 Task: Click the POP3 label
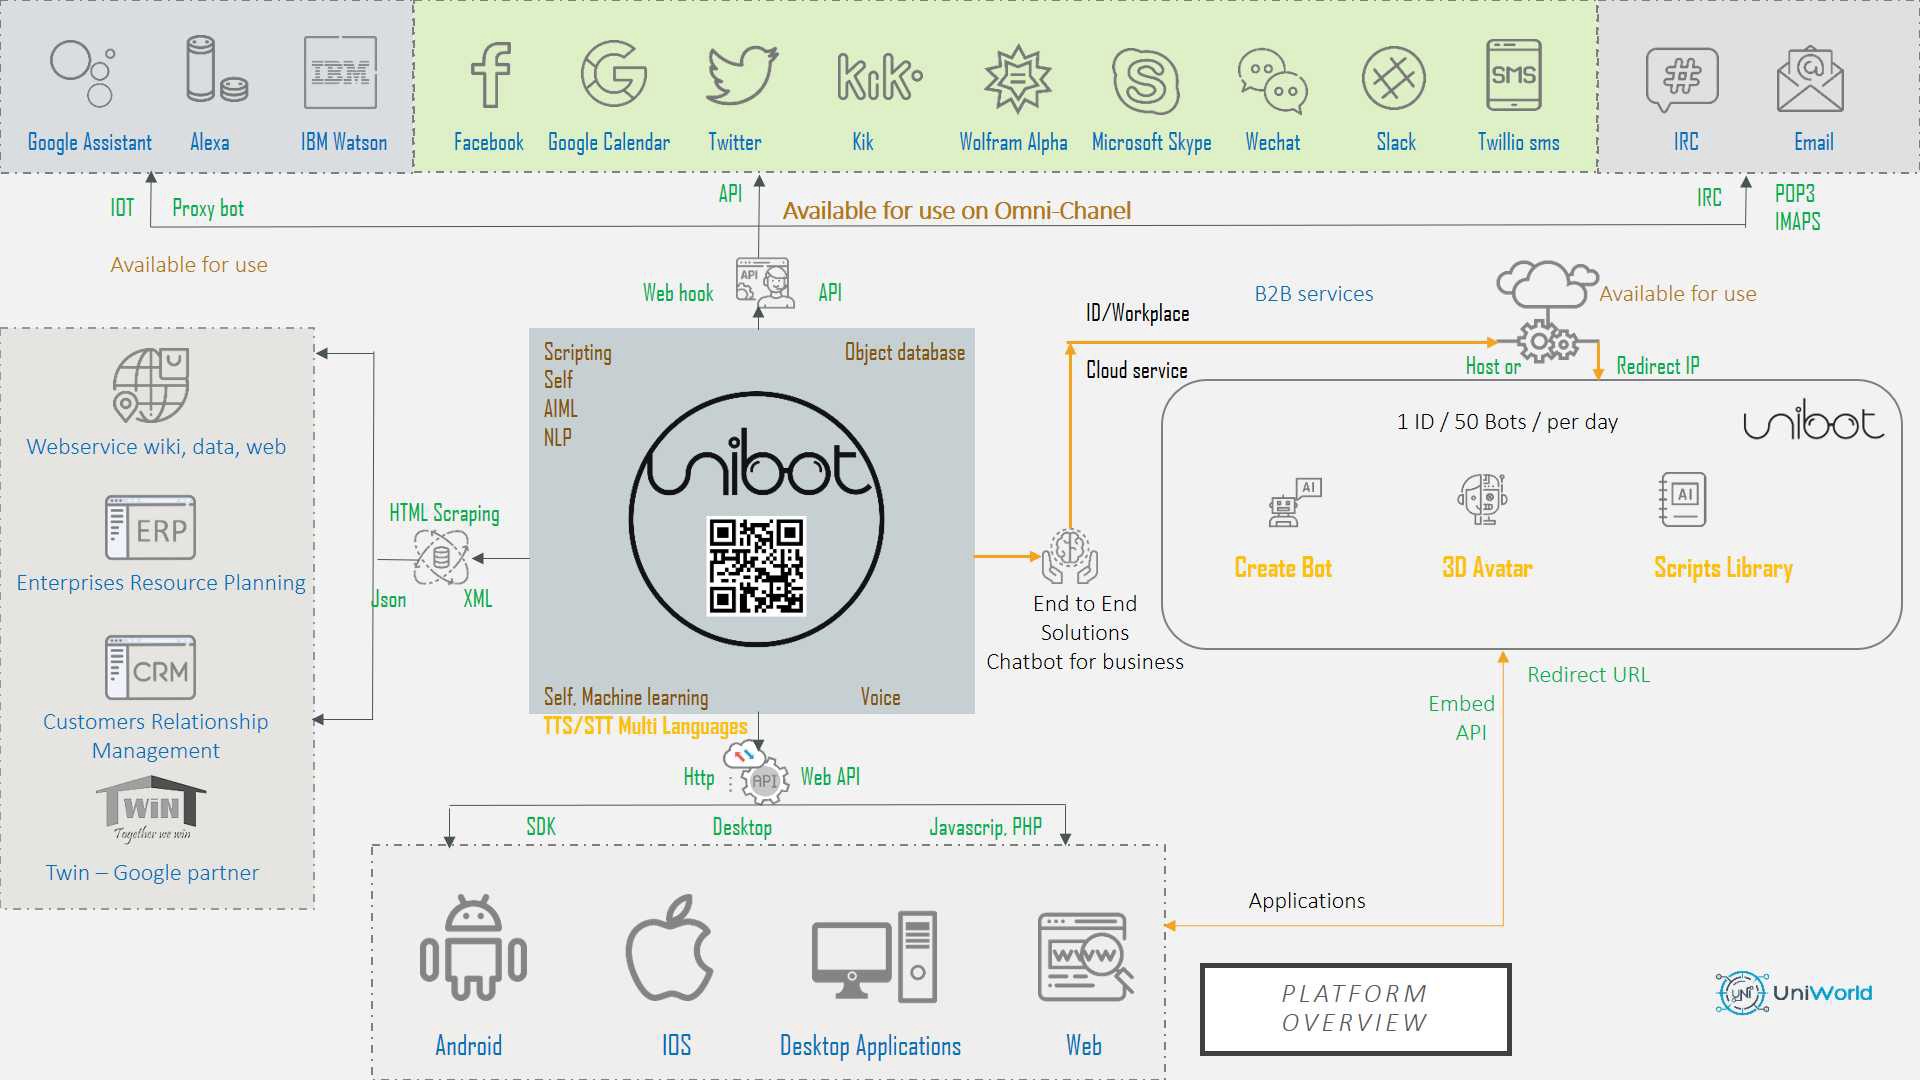click(1795, 194)
